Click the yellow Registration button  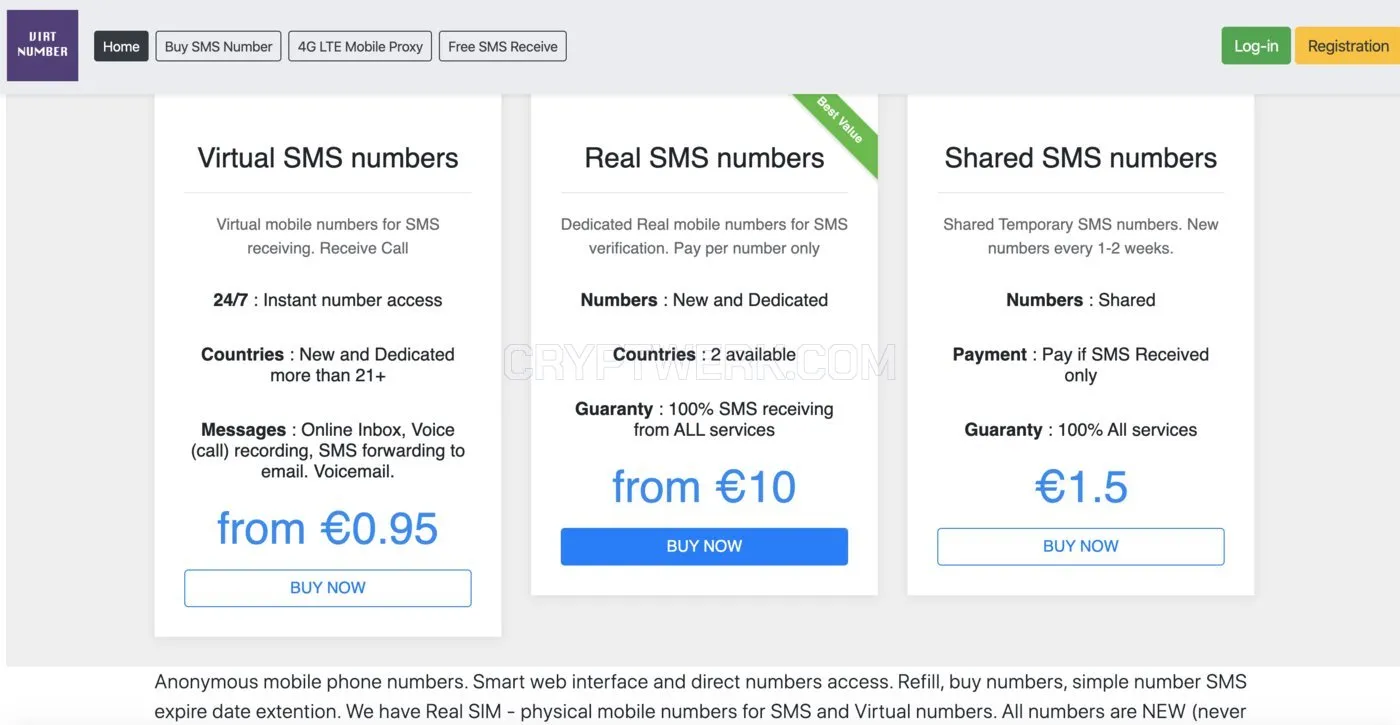pos(1347,46)
